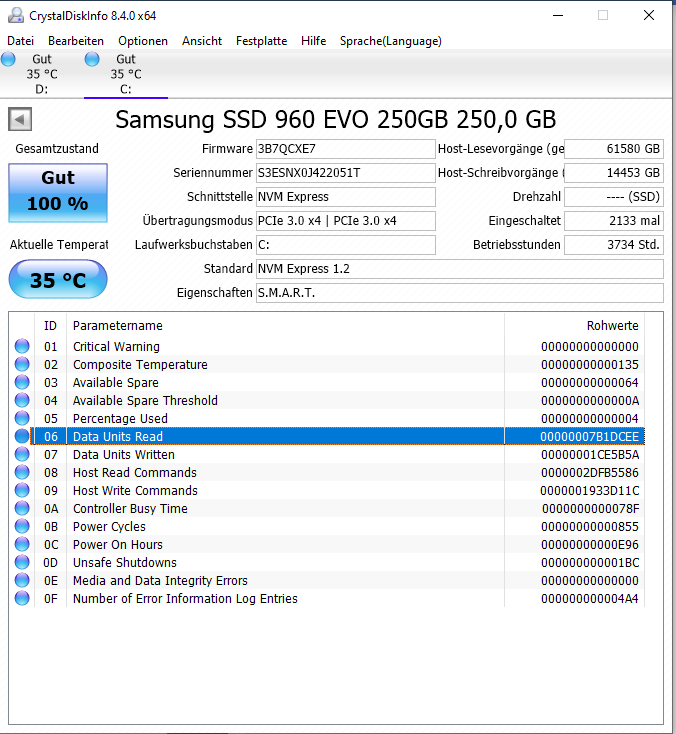Open the Datei menu

click(x=21, y=41)
